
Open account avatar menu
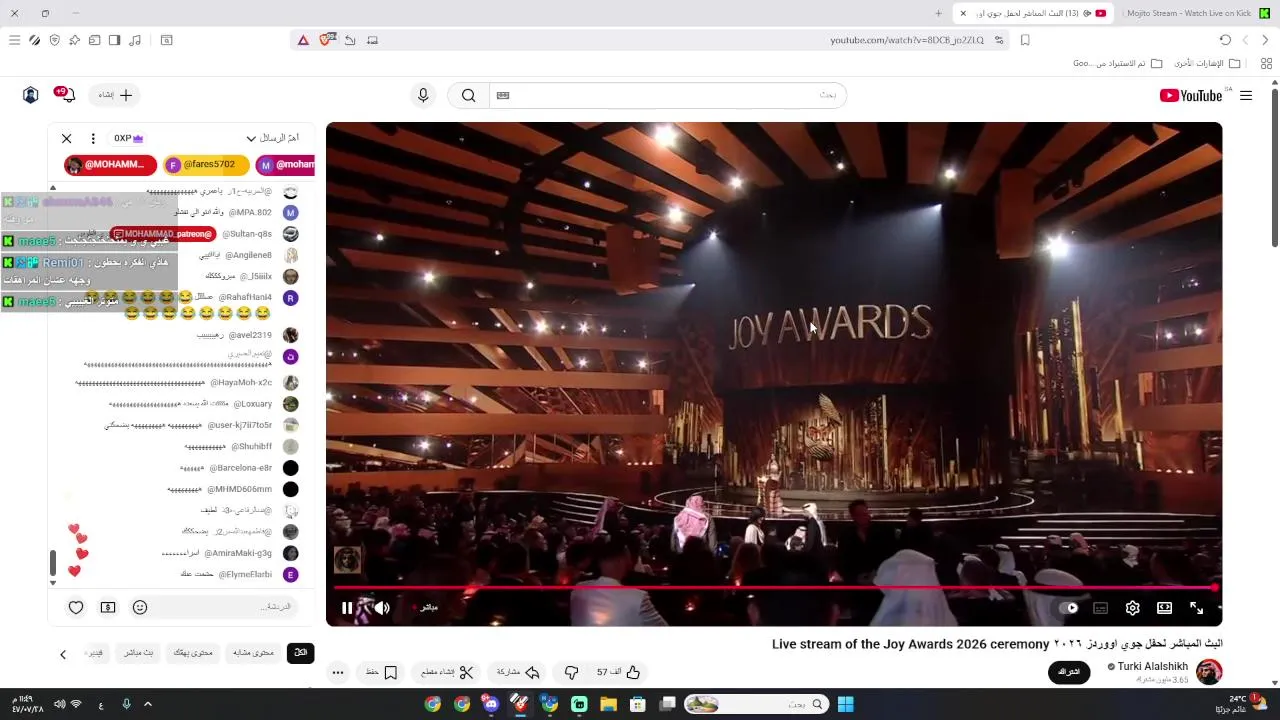tap(31, 95)
